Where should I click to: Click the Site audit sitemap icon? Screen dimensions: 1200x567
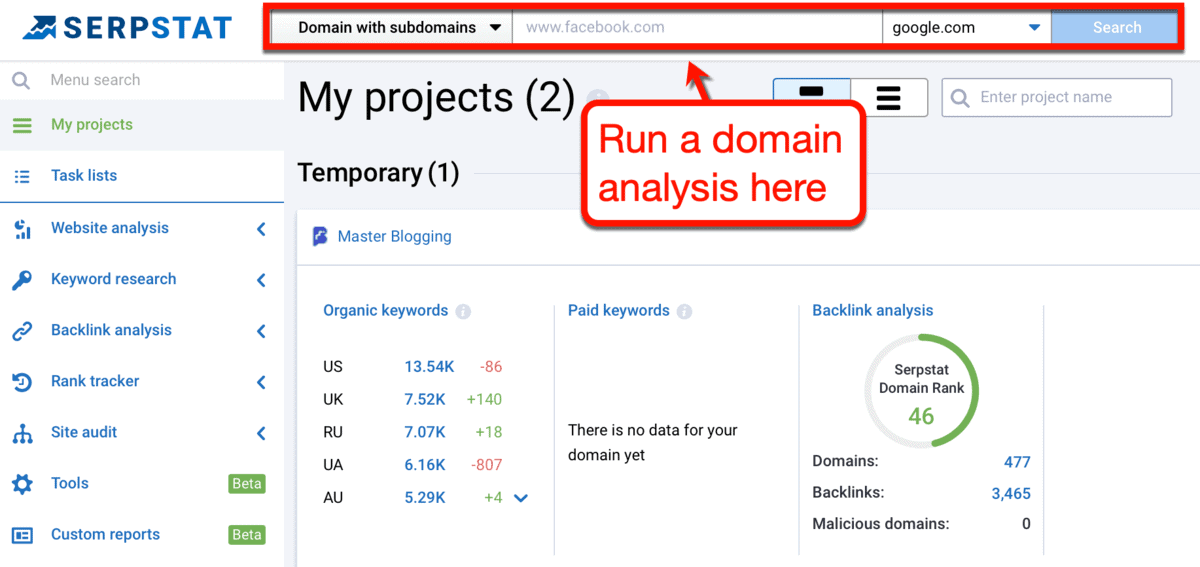(22, 433)
